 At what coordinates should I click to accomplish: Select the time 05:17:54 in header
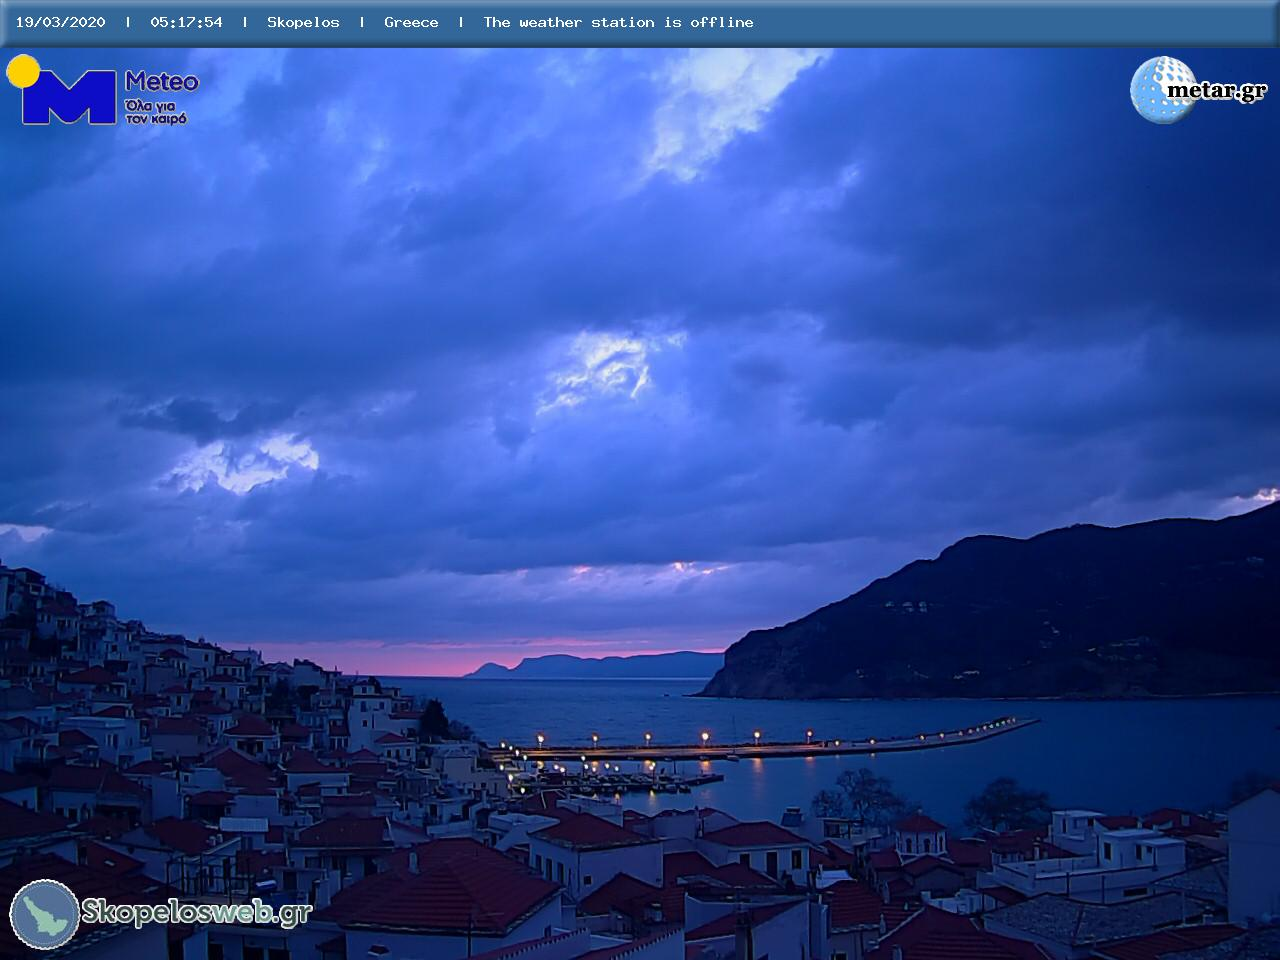click(186, 22)
